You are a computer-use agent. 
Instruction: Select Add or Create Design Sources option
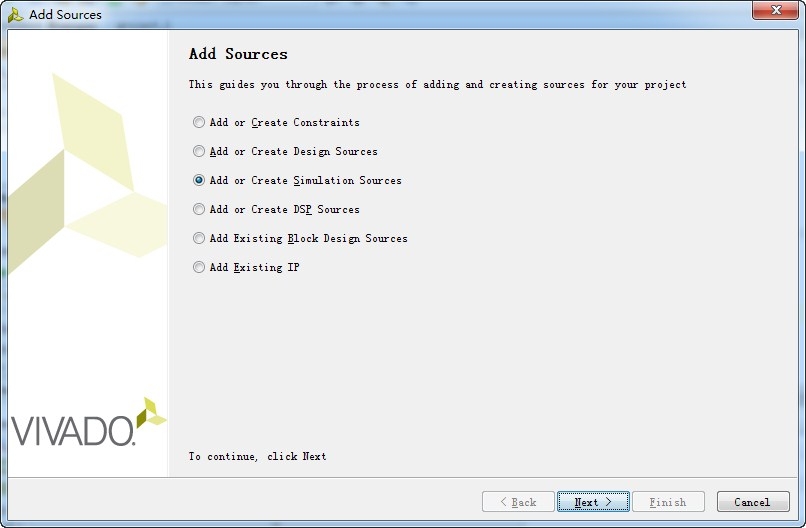[198, 151]
